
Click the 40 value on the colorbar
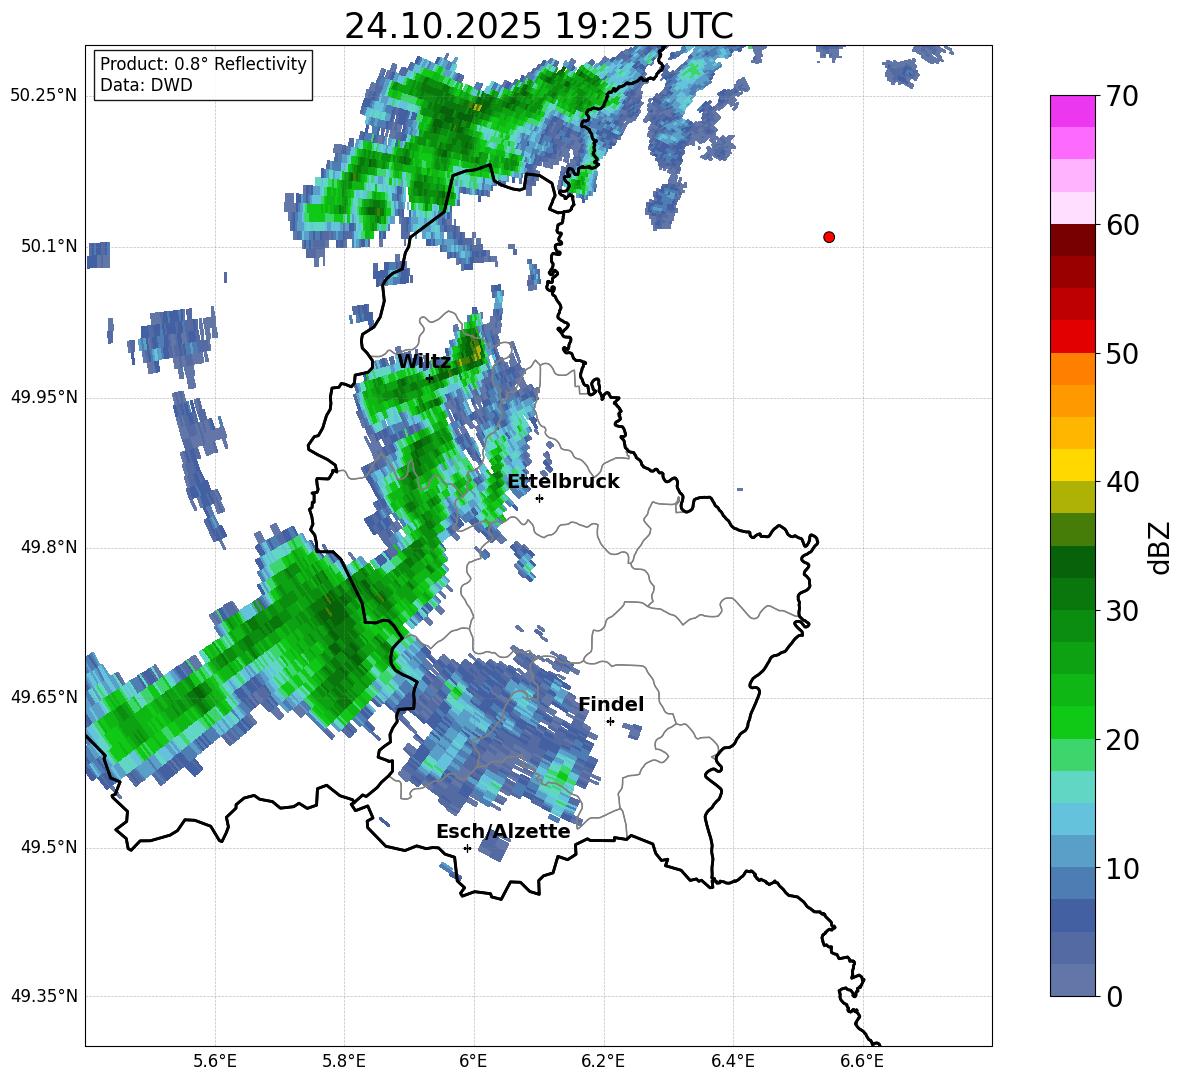pyautogui.click(x=1122, y=482)
